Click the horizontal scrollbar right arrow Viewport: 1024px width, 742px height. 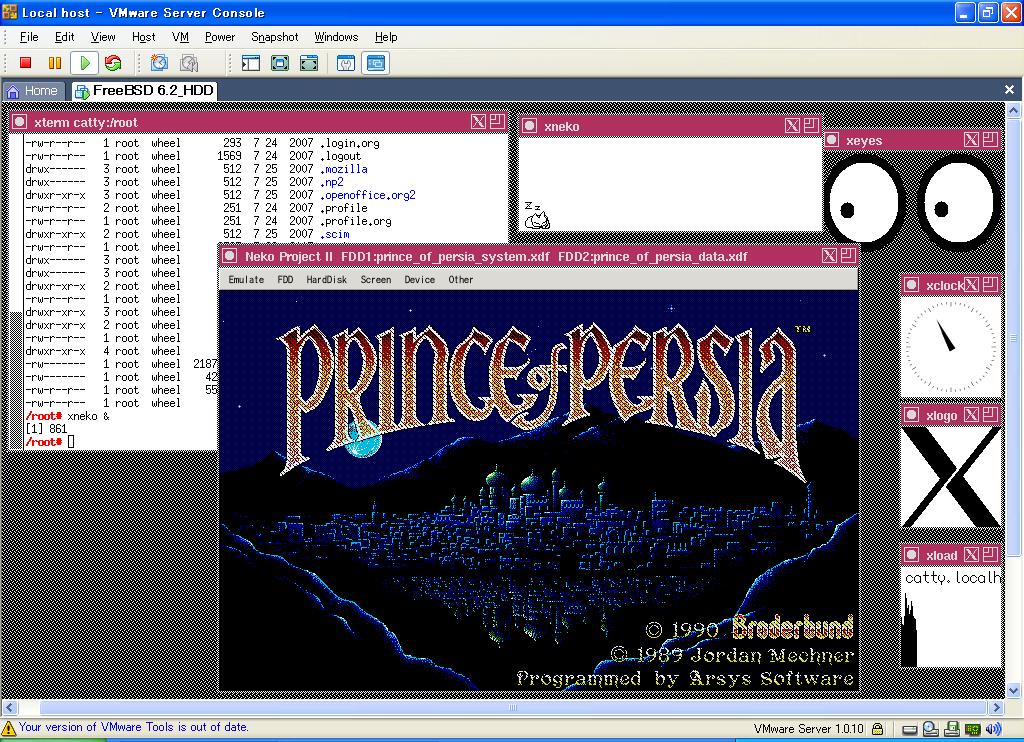pyautogui.click(x=997, y=707)
